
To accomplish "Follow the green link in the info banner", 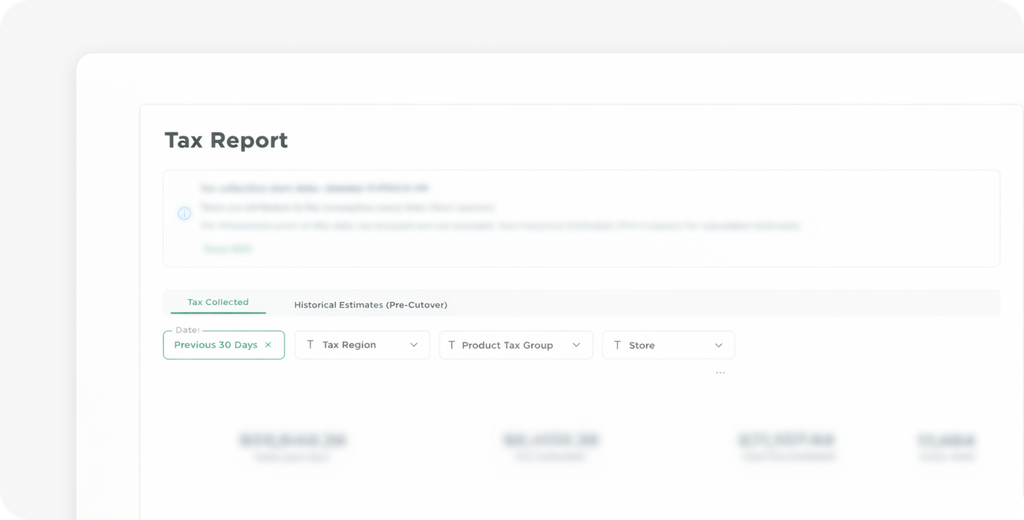I will tap(227, 249).
